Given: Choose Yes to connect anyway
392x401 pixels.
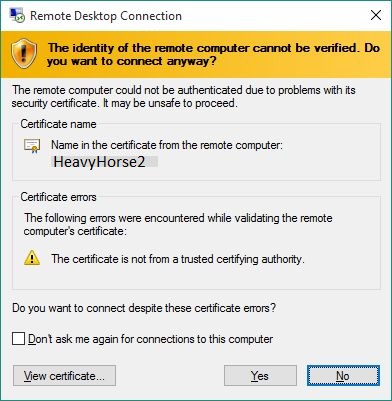Looking at the screenshot, I should (x=260, y=376).
